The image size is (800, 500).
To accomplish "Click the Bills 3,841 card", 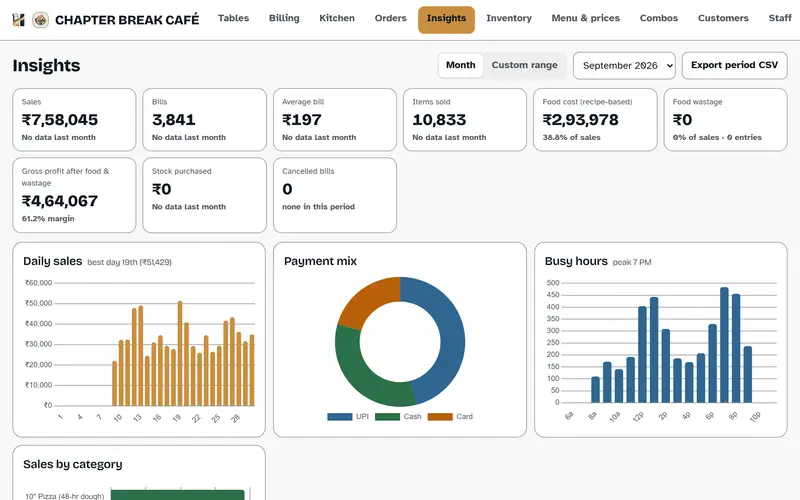I will coord(204,120).
